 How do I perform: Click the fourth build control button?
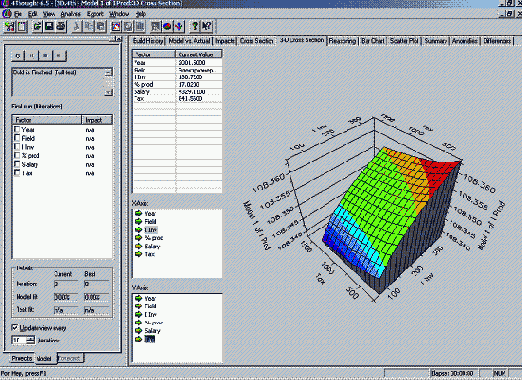click(59, 56)
